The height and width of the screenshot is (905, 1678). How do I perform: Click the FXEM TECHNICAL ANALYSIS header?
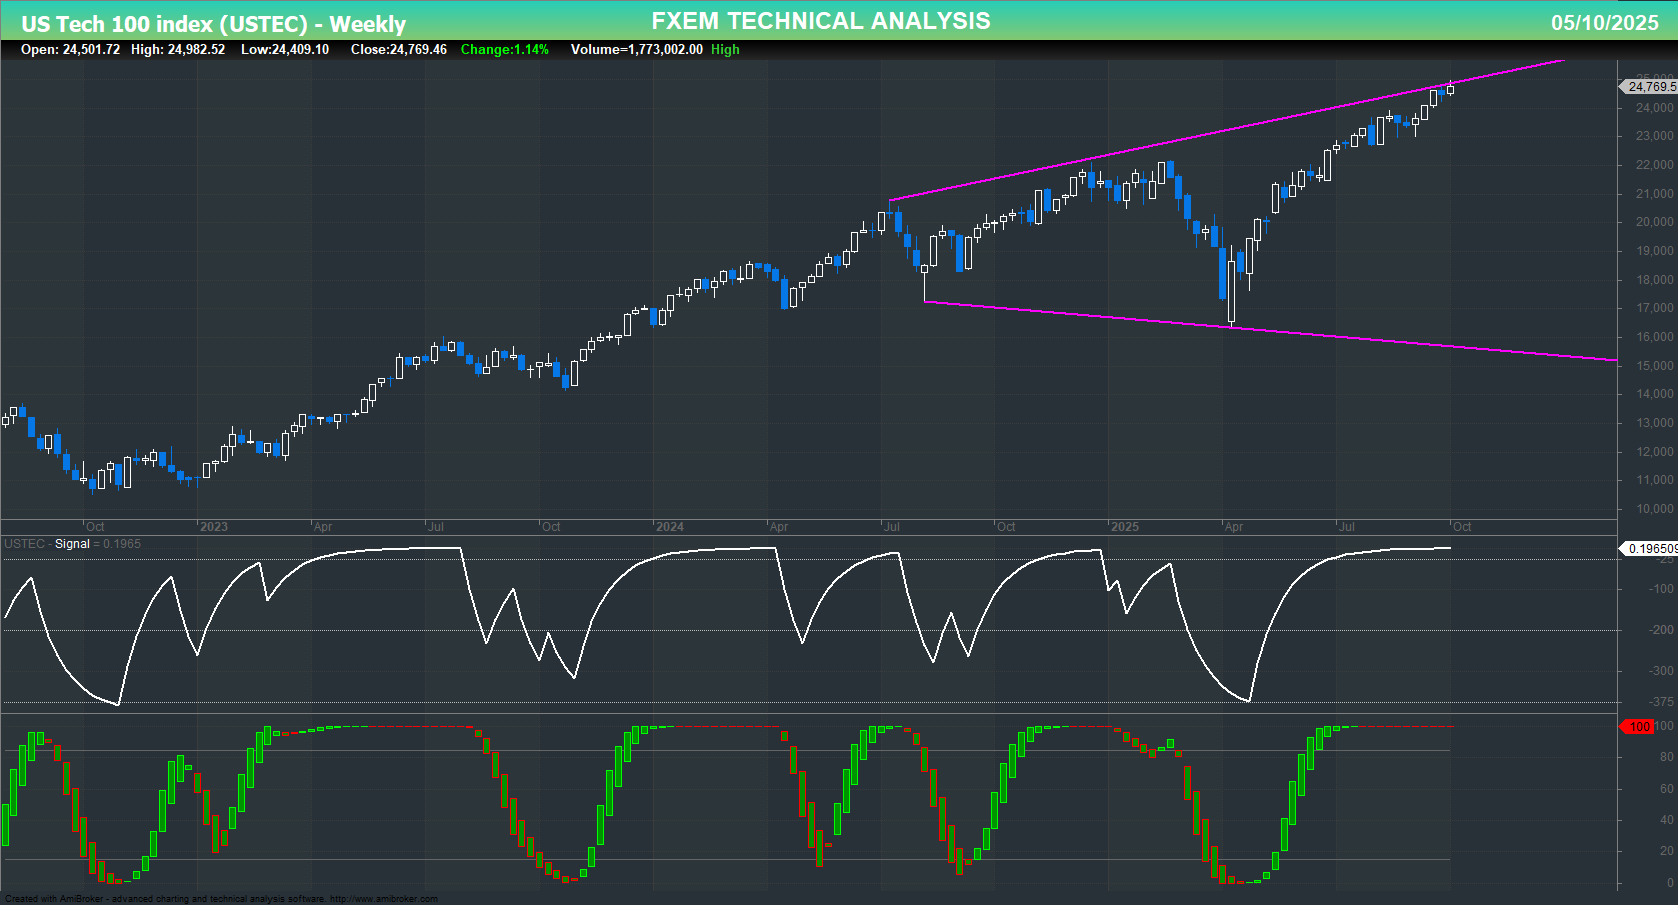pos(820,19)
